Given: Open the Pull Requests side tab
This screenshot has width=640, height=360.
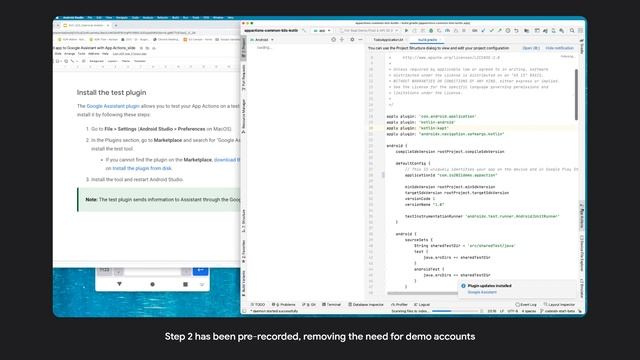Looking at the screenshot, I should (x=244, y=77).
